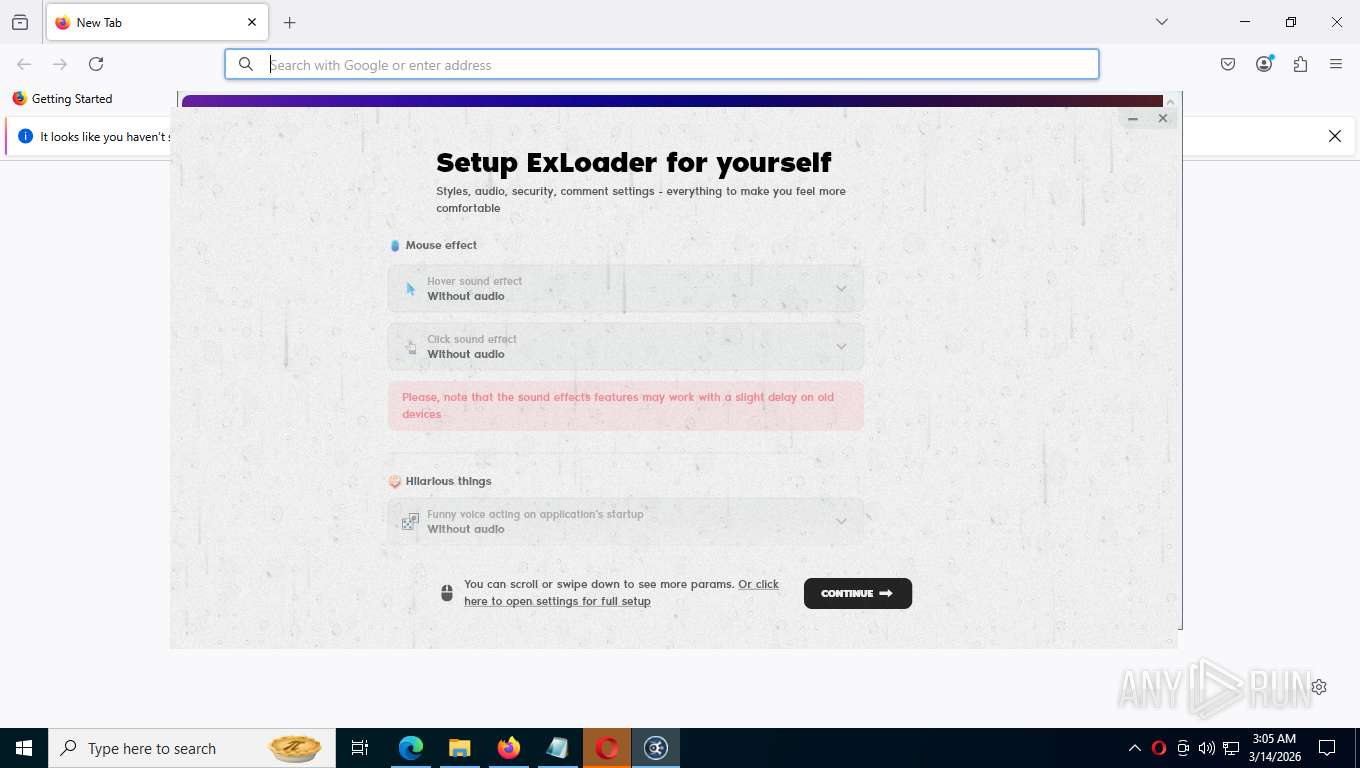The image size is (1360, 768).
Task: Open the volume control in tray
Action: 1206,748
